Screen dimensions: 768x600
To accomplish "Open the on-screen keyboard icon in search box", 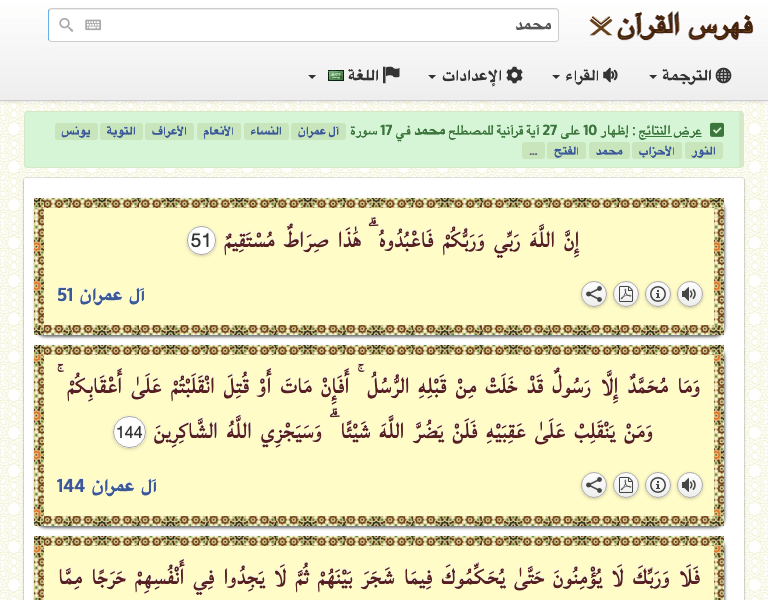I will tap(93, 25).
